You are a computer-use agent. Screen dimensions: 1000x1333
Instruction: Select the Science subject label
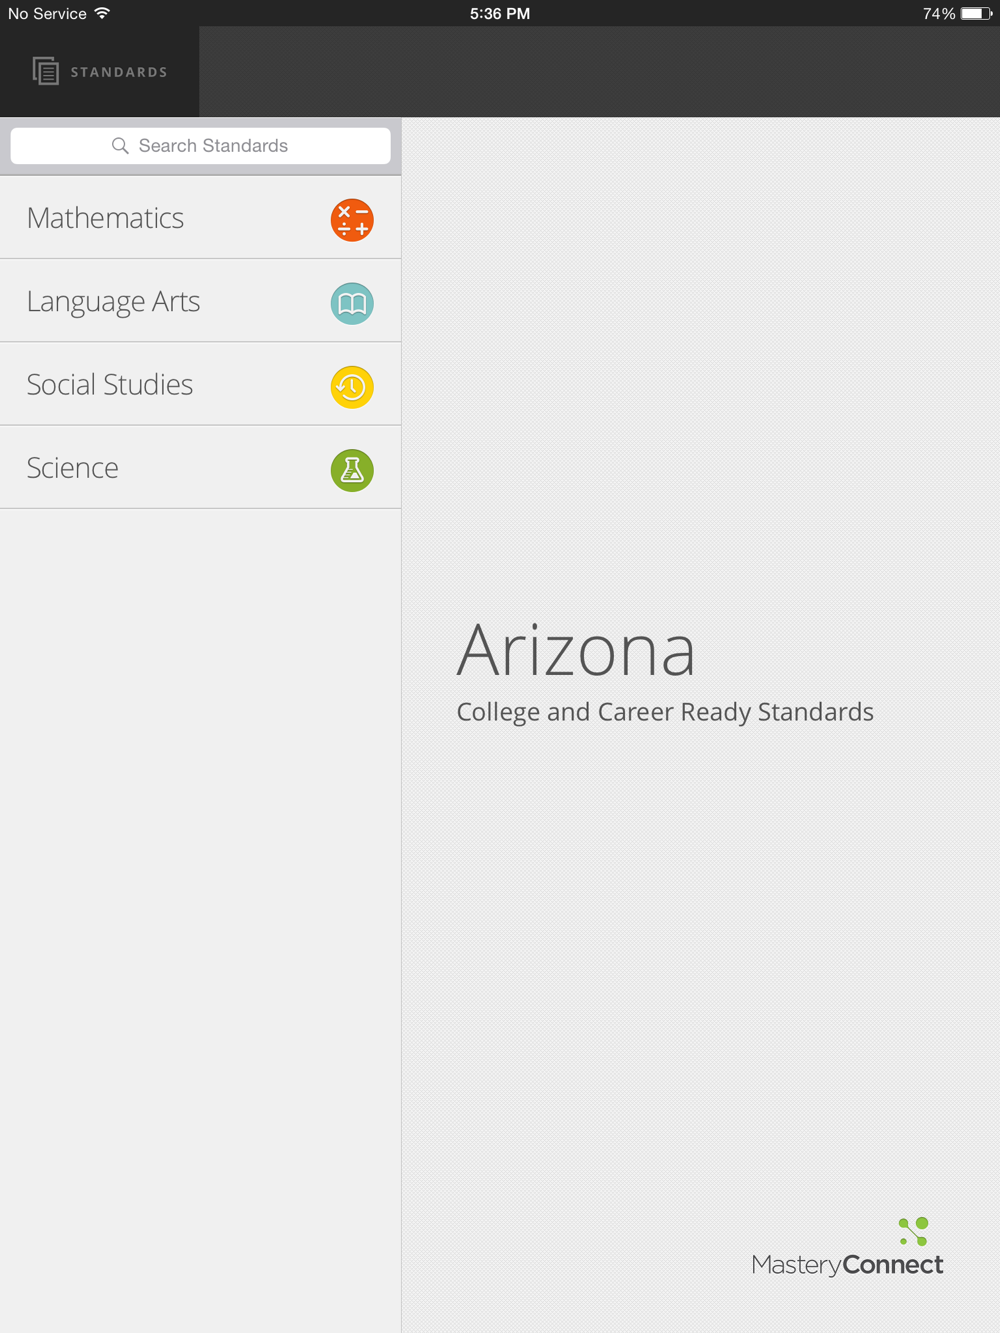click(73, 468)
